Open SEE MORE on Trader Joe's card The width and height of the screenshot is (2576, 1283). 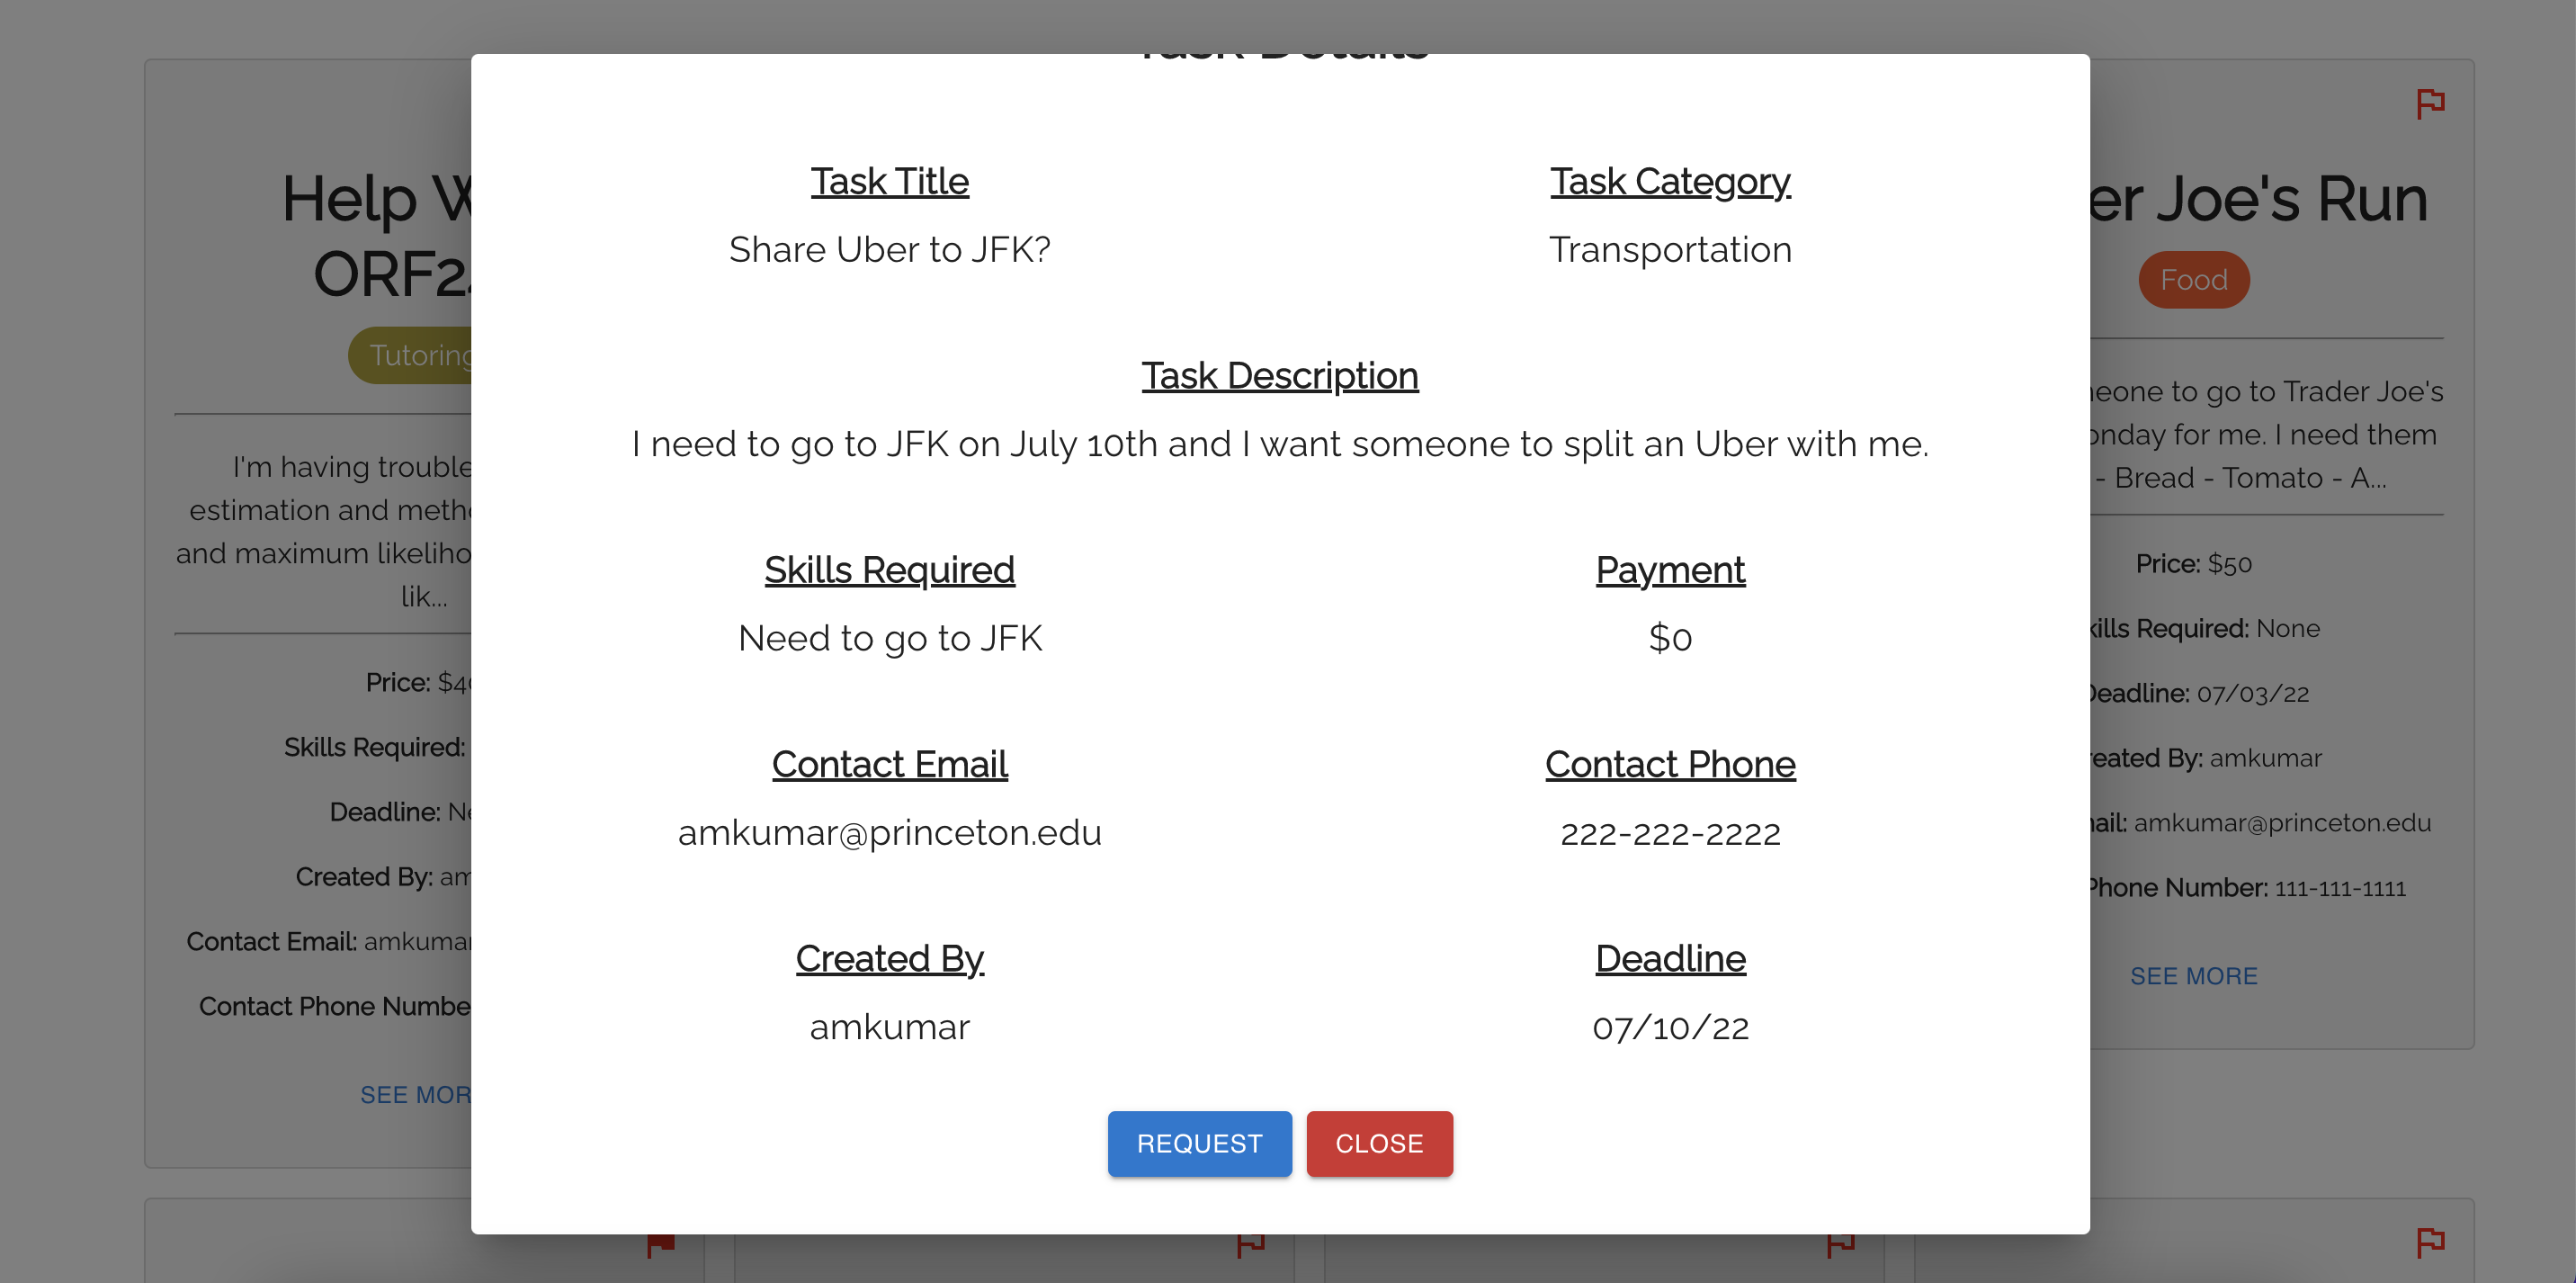tap(2193, 976)
